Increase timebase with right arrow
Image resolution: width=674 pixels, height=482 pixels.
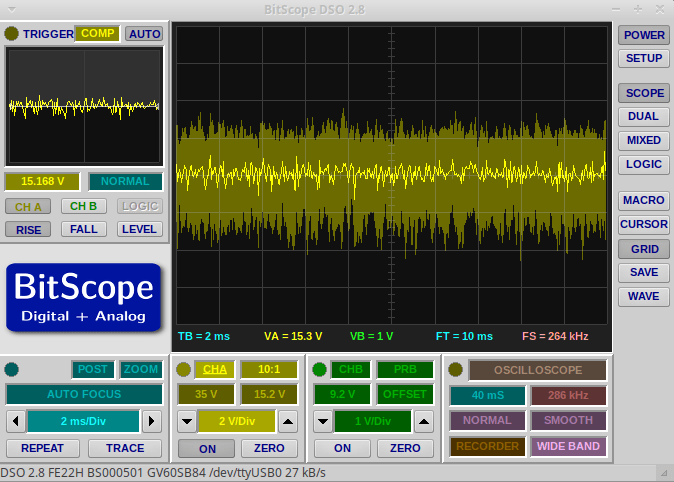[151, 421]
